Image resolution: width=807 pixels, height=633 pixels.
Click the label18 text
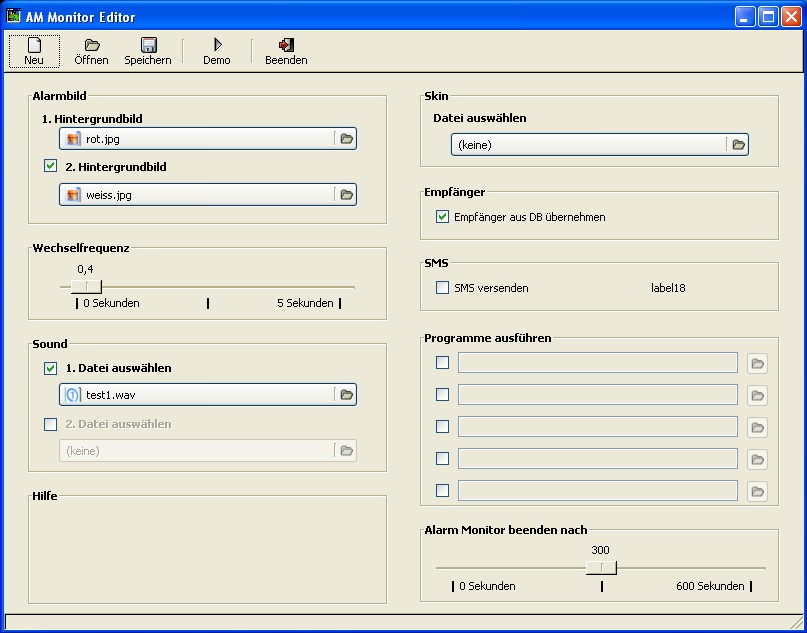(668, 288)
